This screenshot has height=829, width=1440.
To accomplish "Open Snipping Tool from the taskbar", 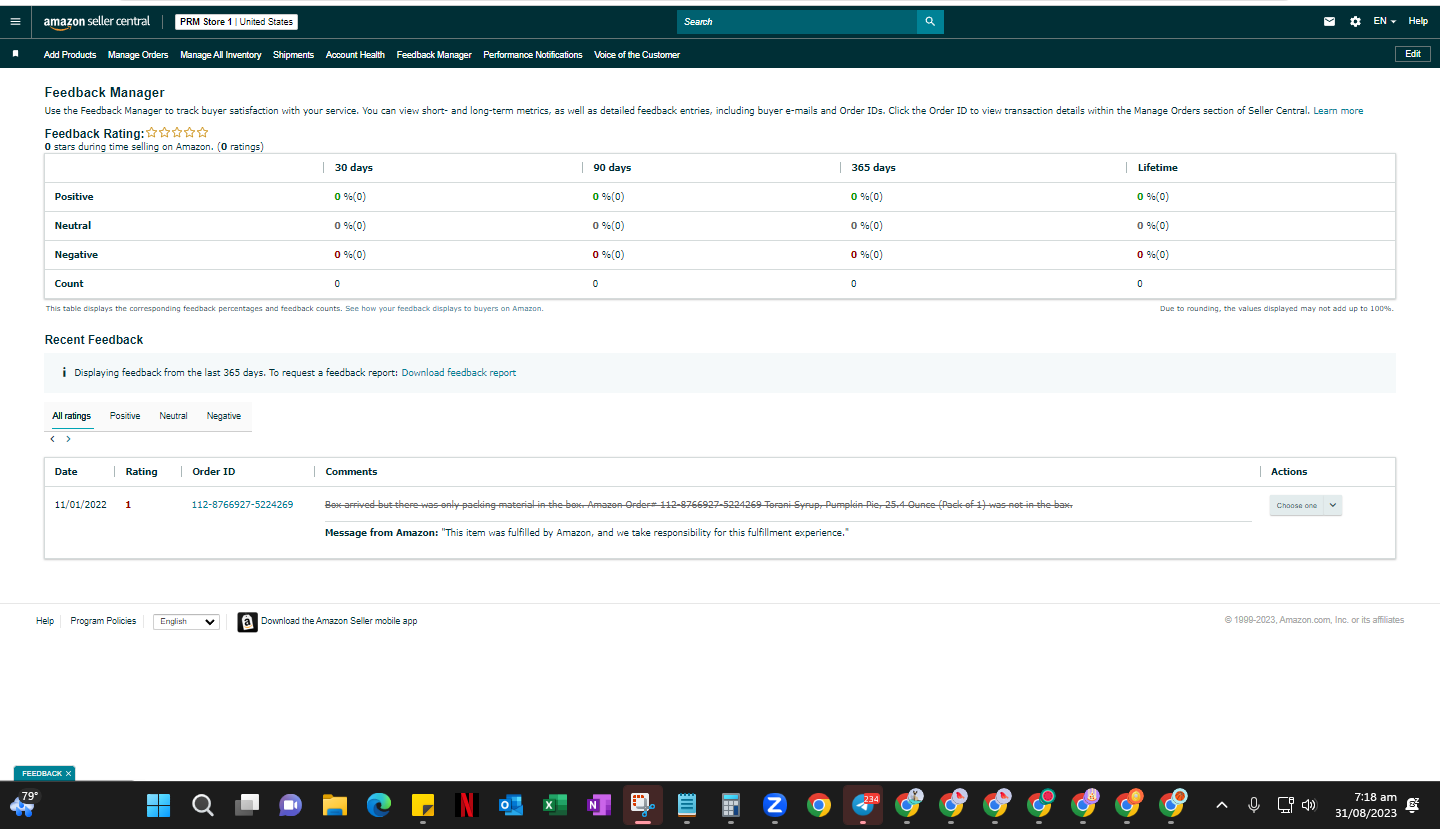I will coord(642,805).
